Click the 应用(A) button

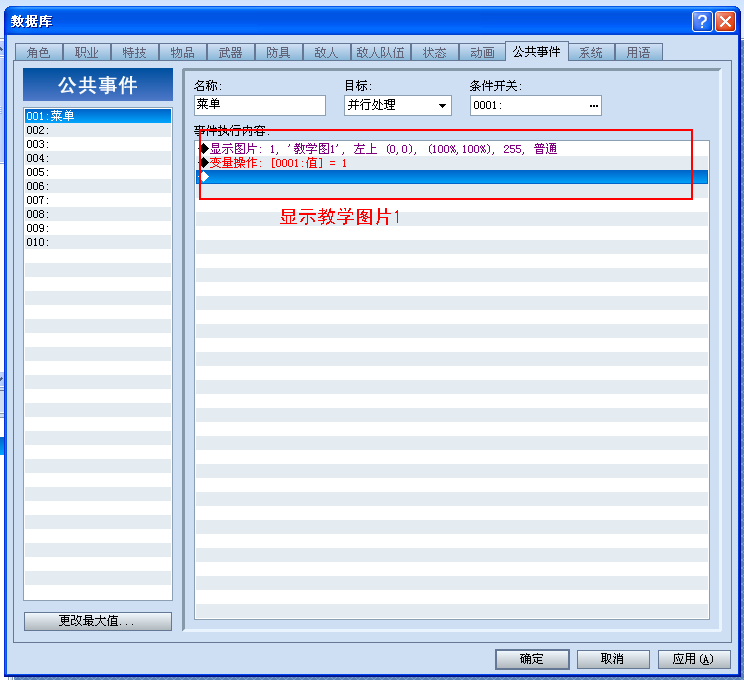tap(694, 659)
